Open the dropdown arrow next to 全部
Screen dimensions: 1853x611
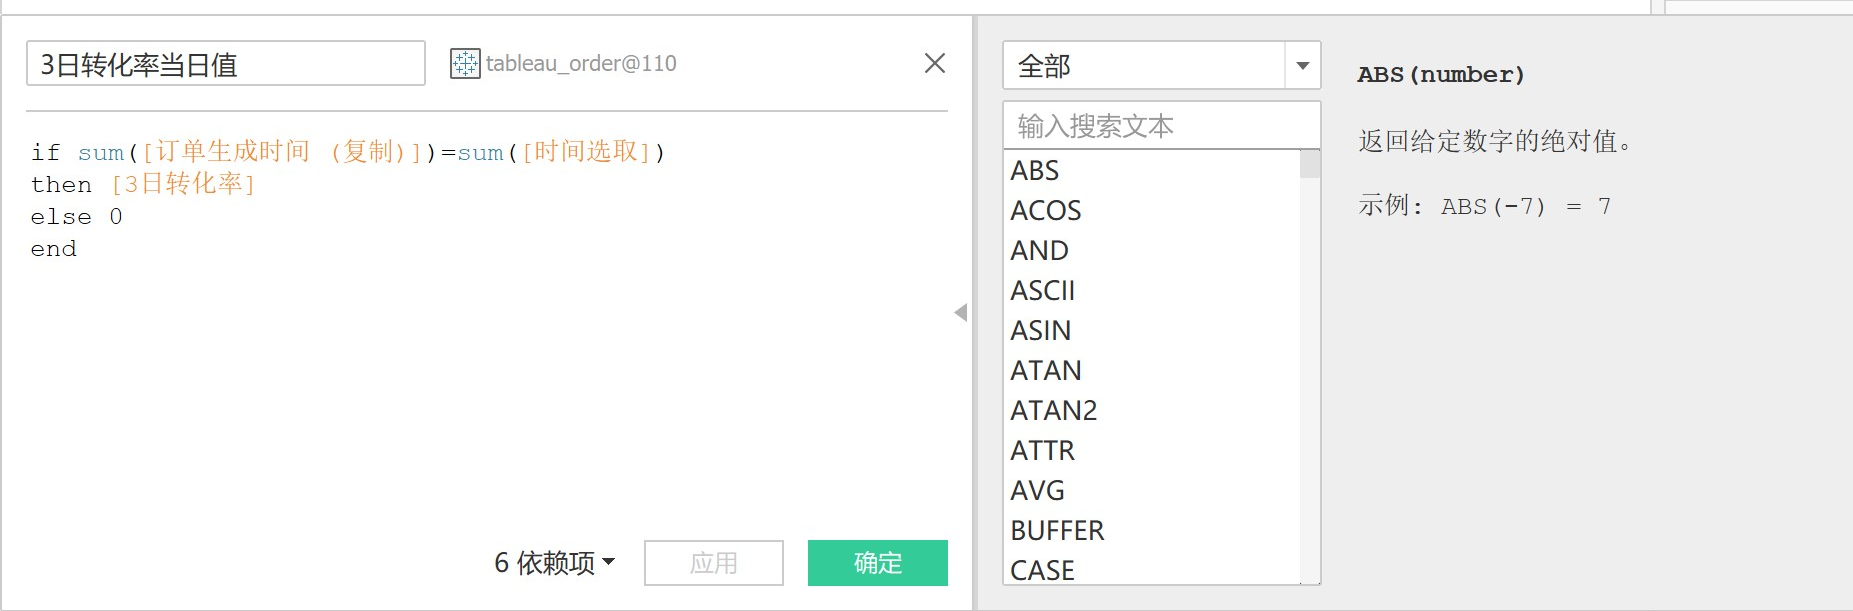1301,65
